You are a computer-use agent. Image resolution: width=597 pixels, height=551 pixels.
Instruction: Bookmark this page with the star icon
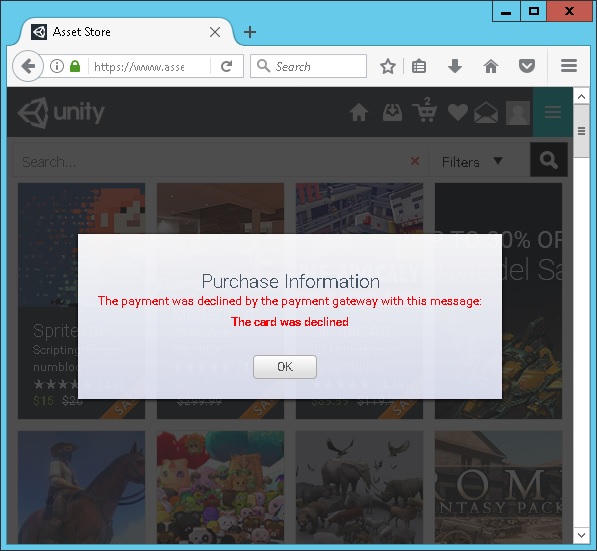[388, 66]
